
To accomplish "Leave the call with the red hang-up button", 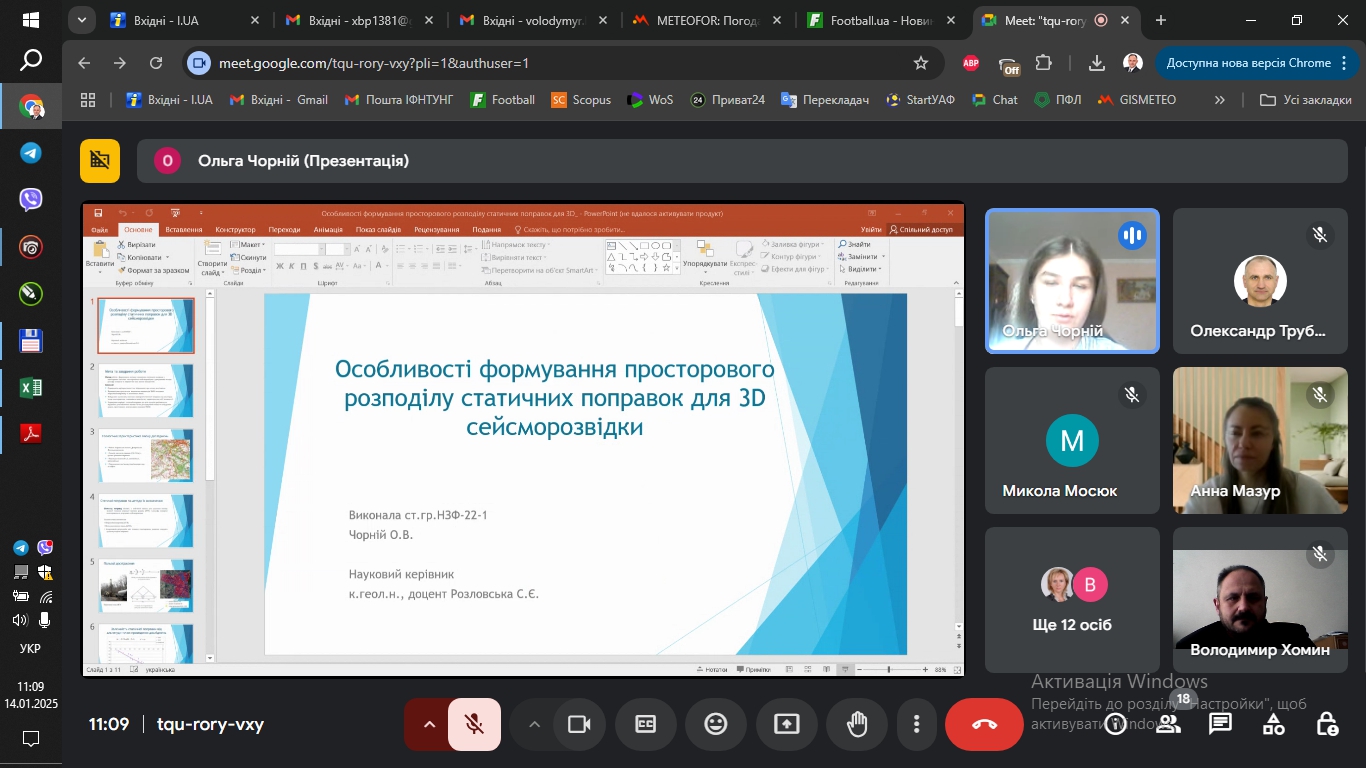I will click(x=984, y=723).
